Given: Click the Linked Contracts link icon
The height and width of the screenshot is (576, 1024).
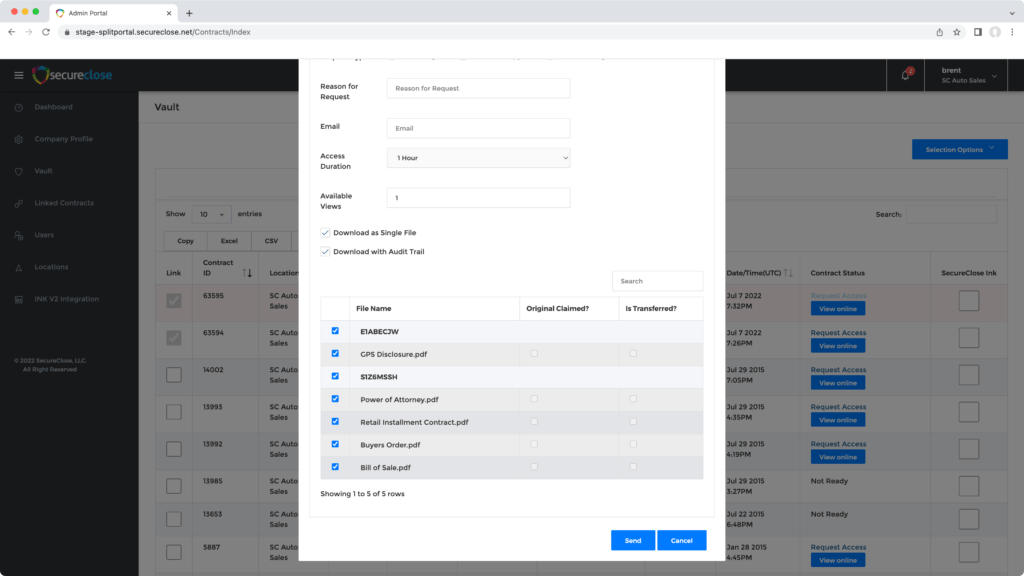Looking at the screenshot, I should pos(18,203).
